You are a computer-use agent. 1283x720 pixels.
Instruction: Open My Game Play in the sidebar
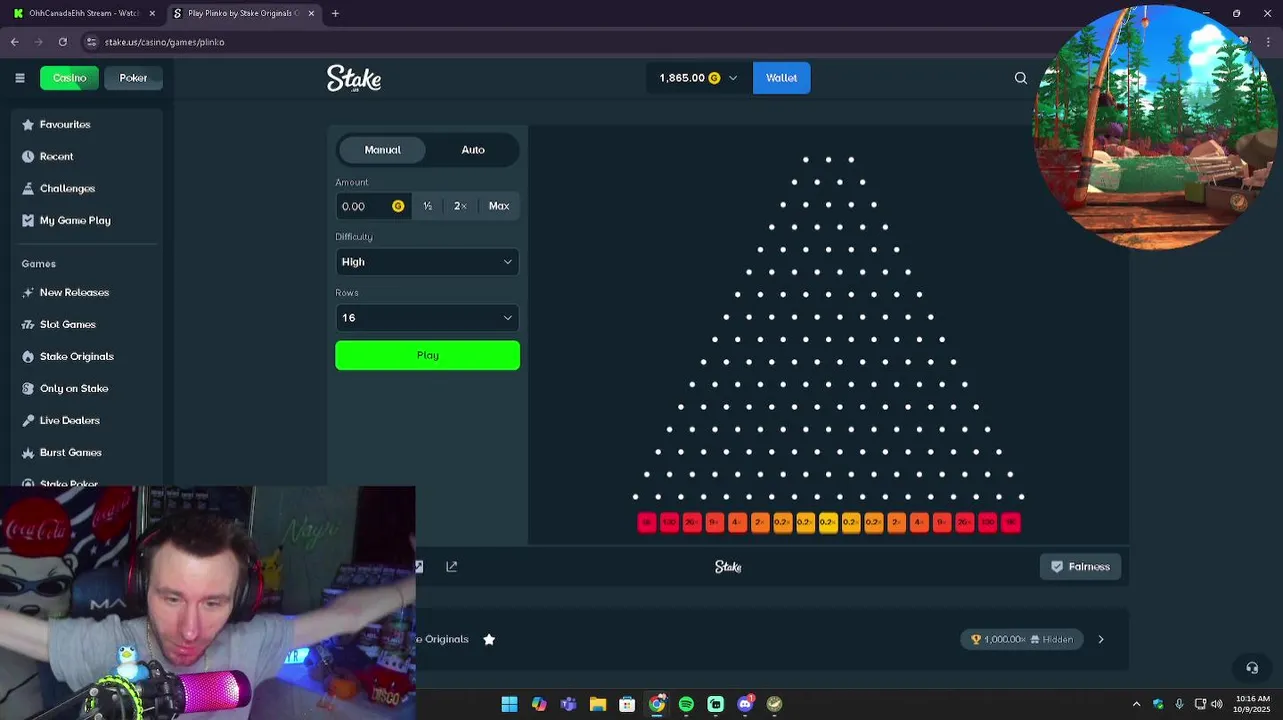pyautogui.click(x=75, y=221)
